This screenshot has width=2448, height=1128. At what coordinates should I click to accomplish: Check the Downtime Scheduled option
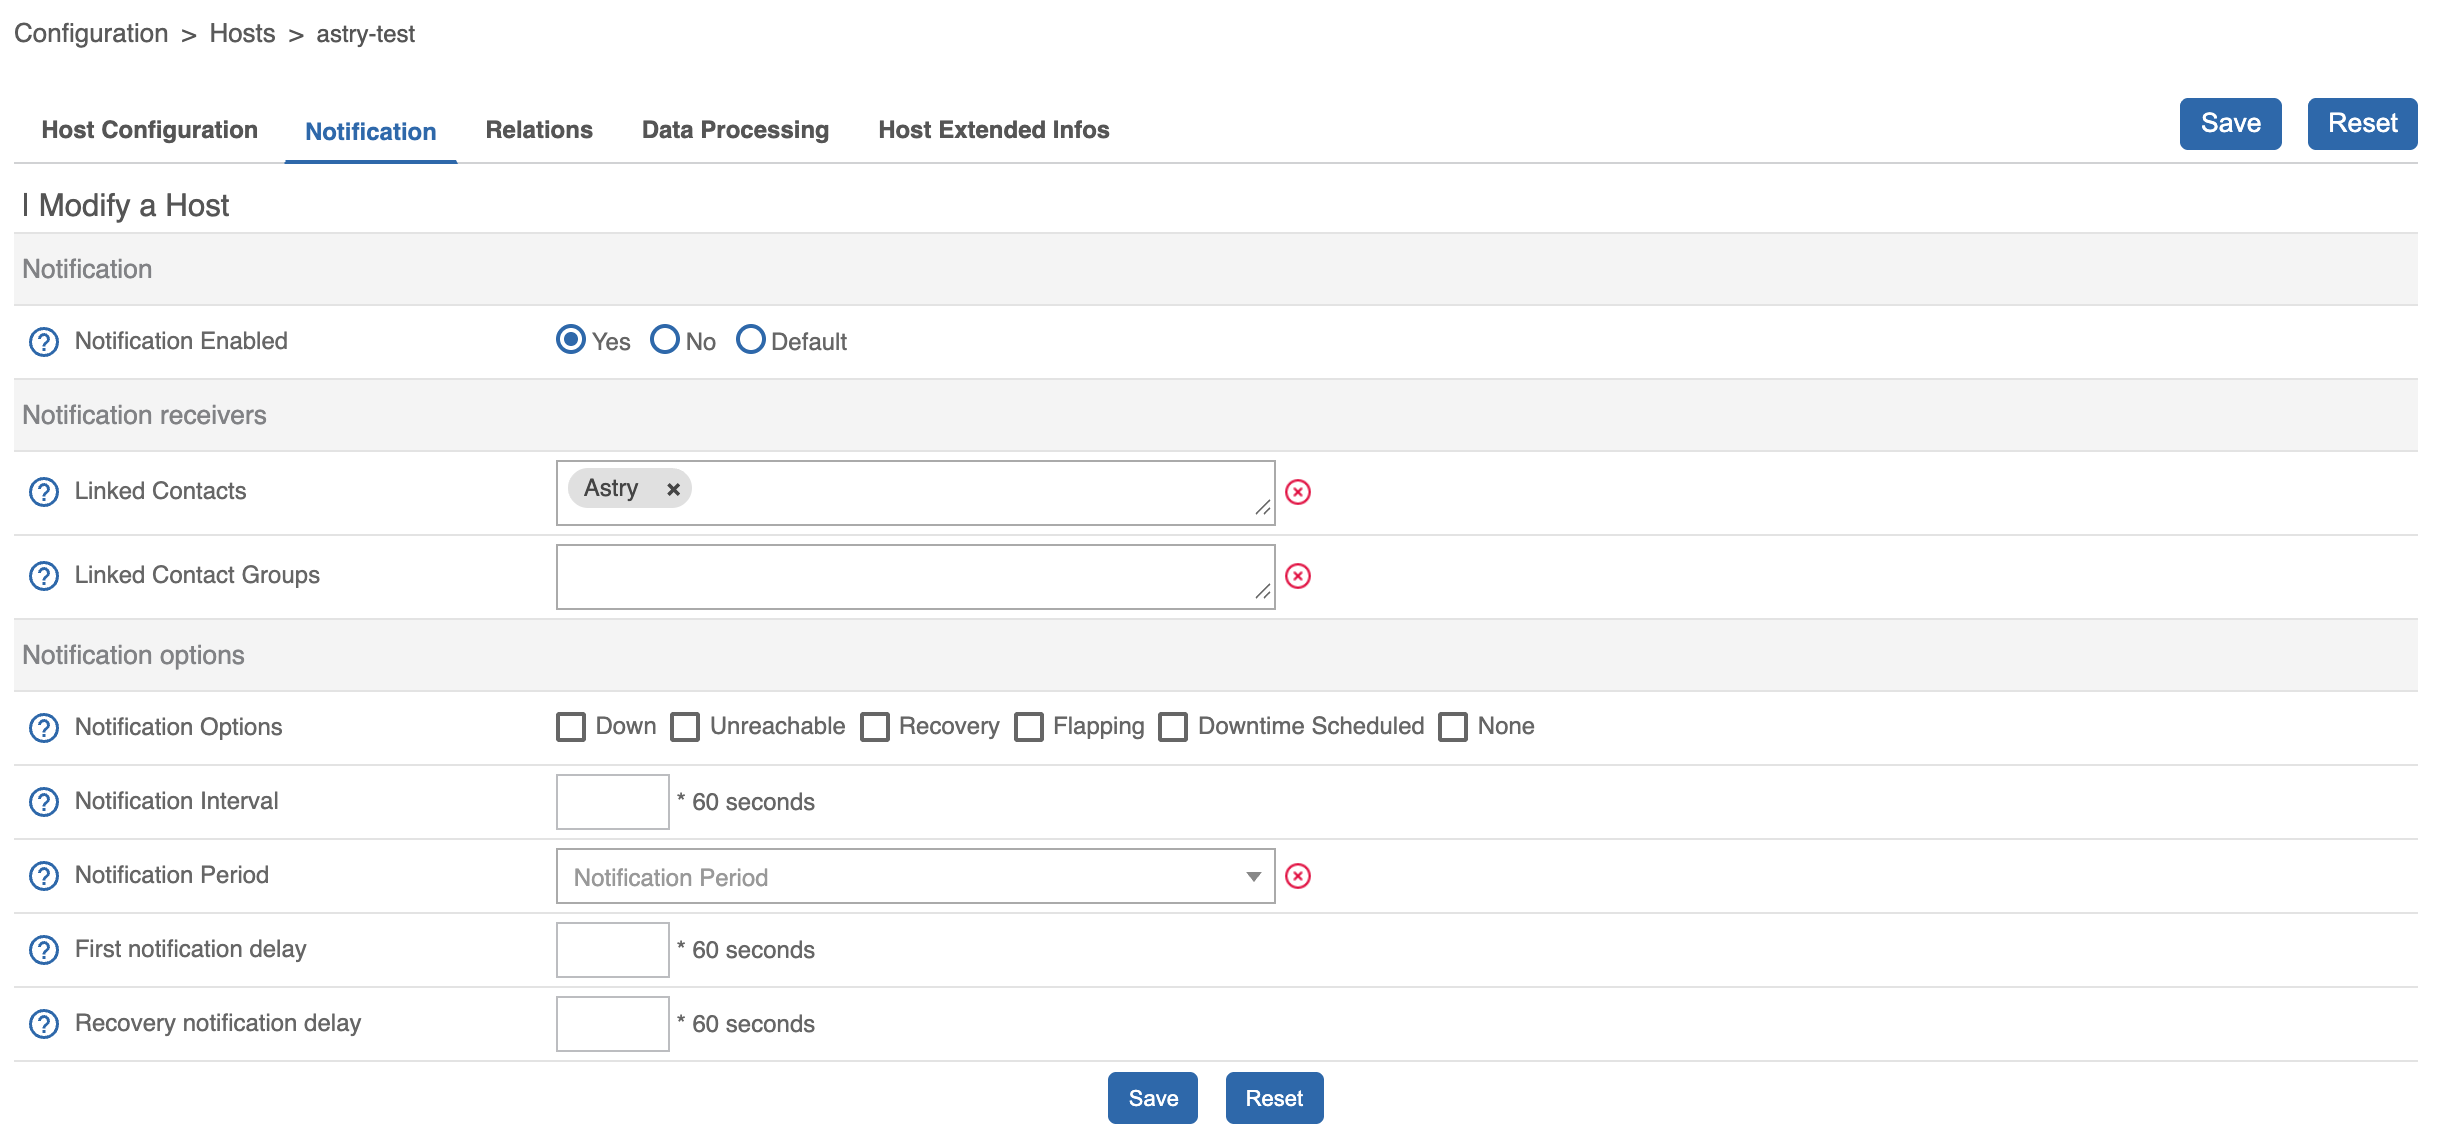(1173, 727)
